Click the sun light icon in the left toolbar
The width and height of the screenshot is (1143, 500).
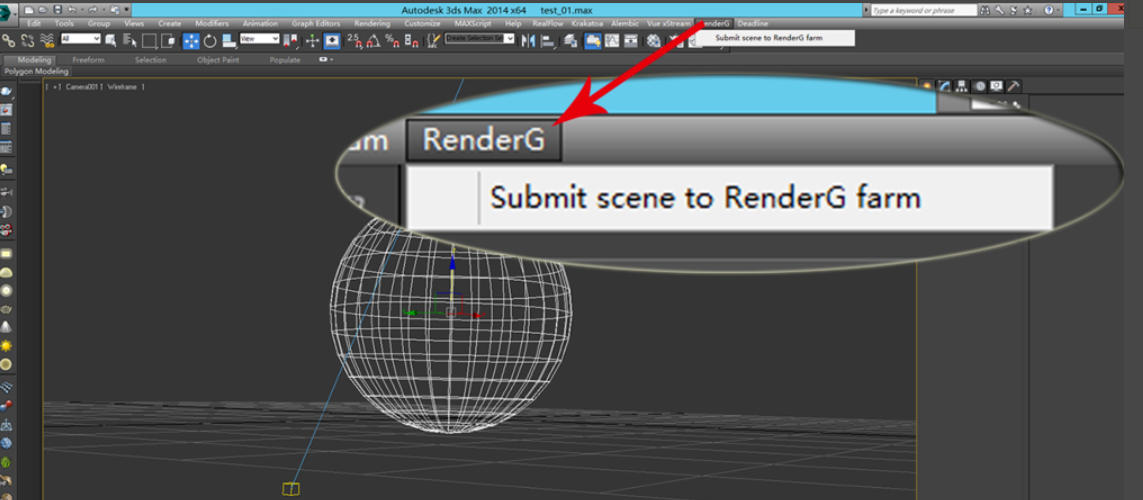7,345
